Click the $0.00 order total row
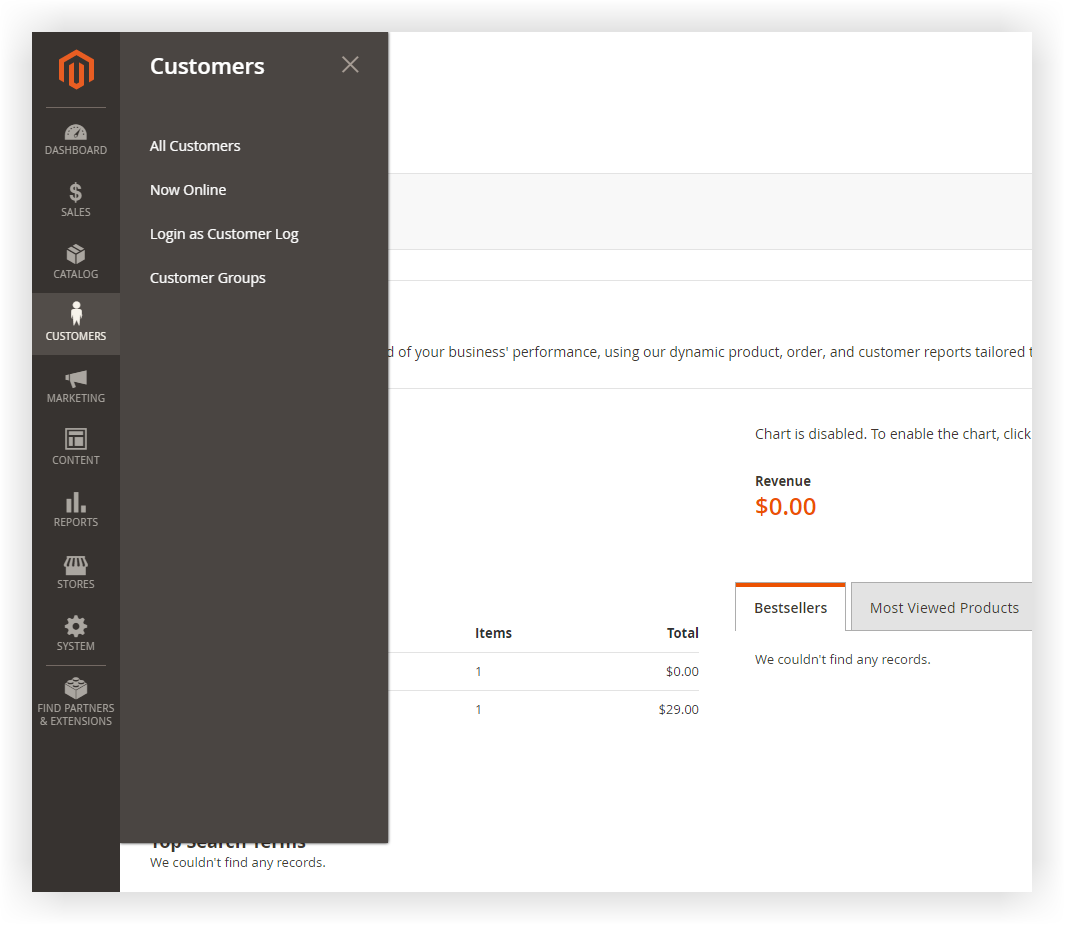 coord(681,672)
